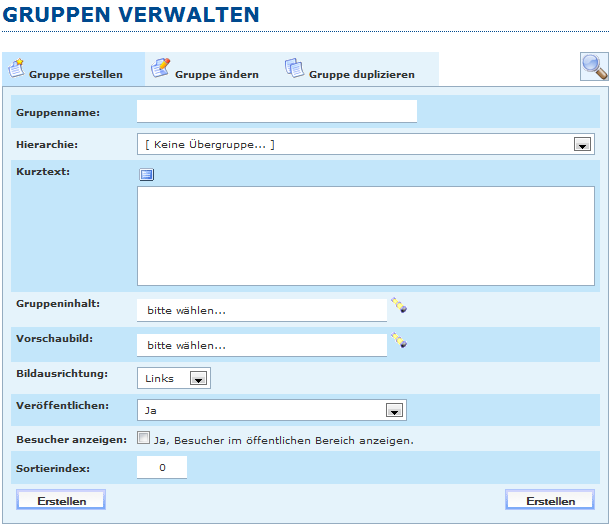Click the magnifying glass search icon
Image resolution: width=614 pixels, height=530 pixels.
(x=594, y=67)
